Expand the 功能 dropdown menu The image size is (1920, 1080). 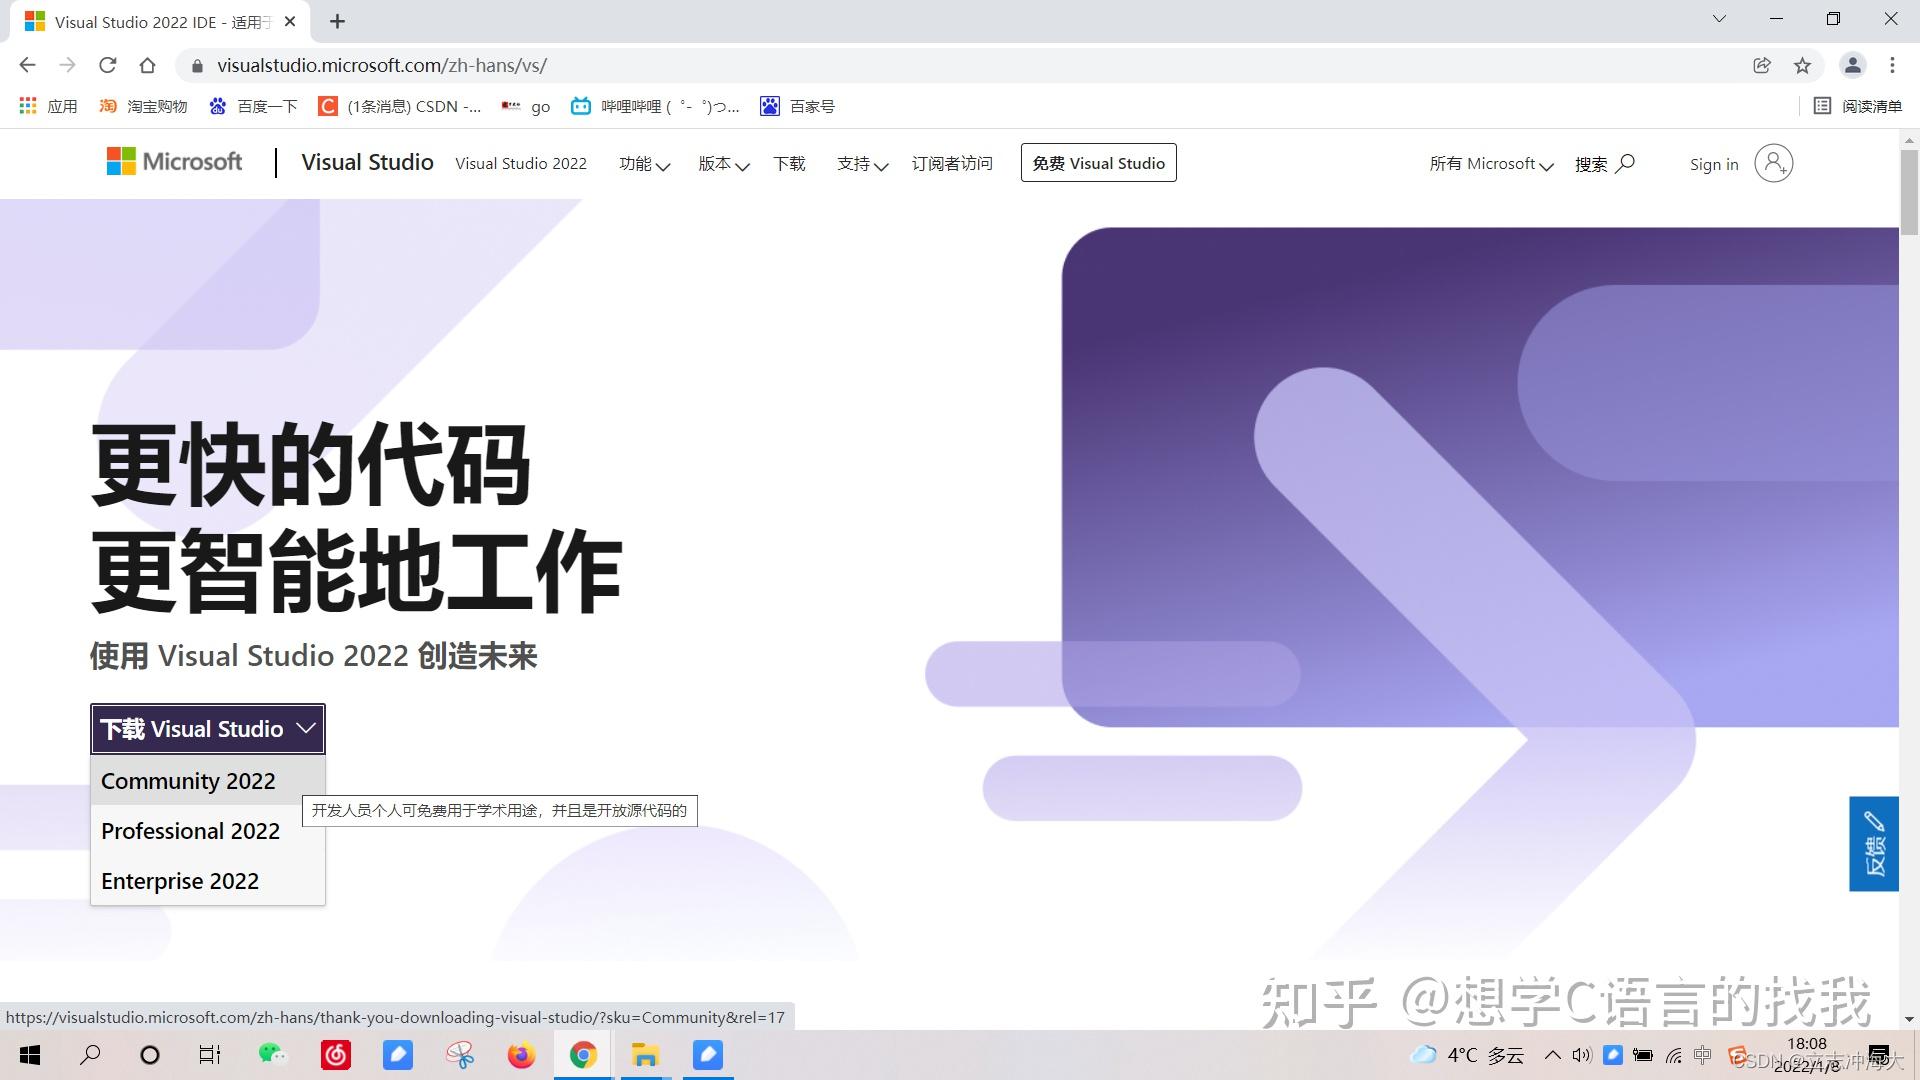[x=643, y=163]
